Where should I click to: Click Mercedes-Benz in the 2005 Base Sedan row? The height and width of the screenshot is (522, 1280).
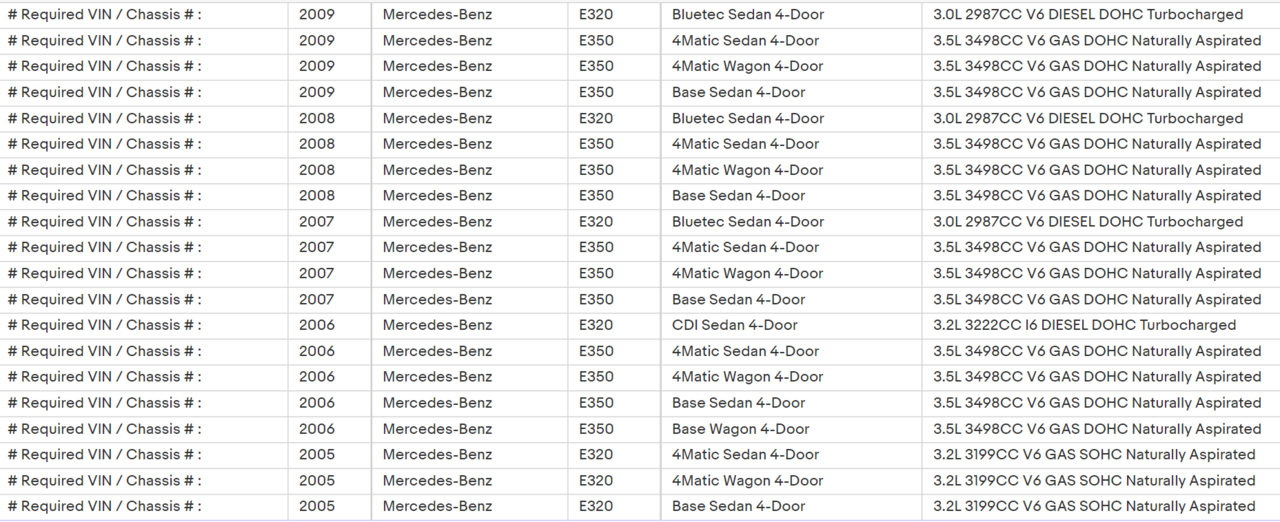pos(437,507)
